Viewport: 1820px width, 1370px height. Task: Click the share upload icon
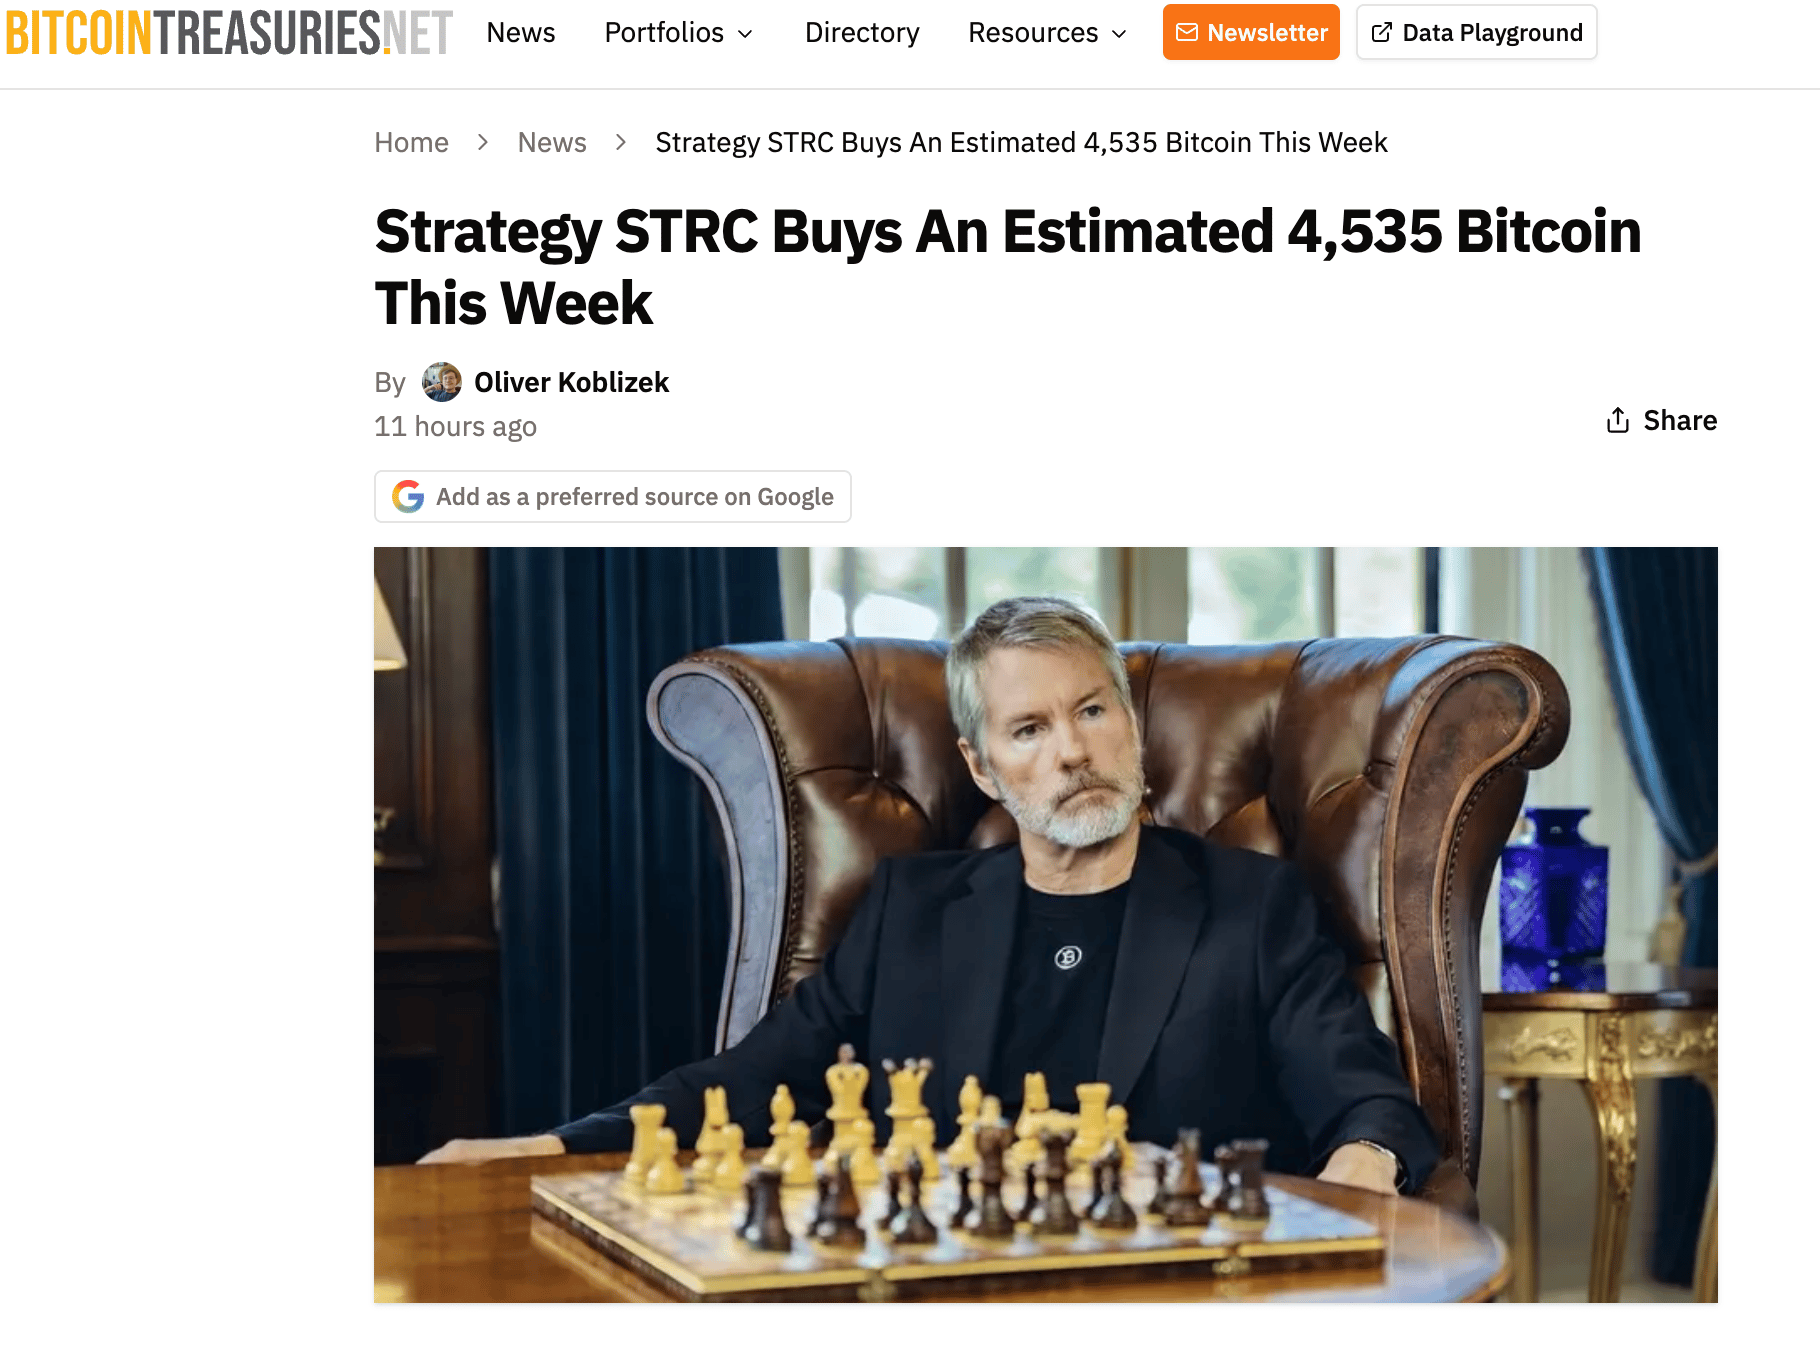click(x=1617, y=420)
